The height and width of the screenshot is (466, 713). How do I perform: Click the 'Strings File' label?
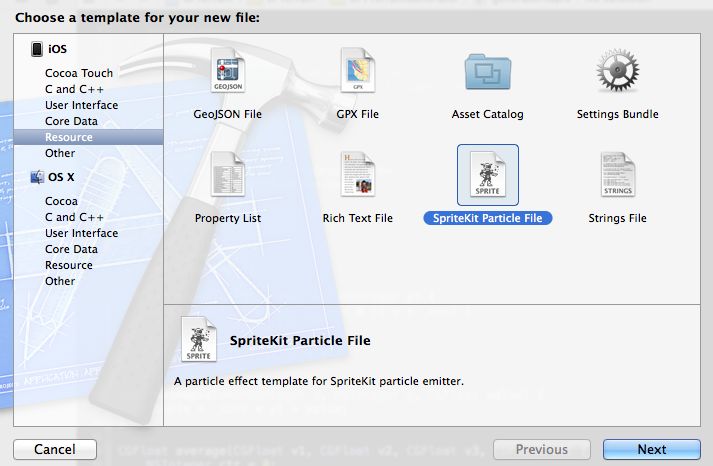click(618, 218)
